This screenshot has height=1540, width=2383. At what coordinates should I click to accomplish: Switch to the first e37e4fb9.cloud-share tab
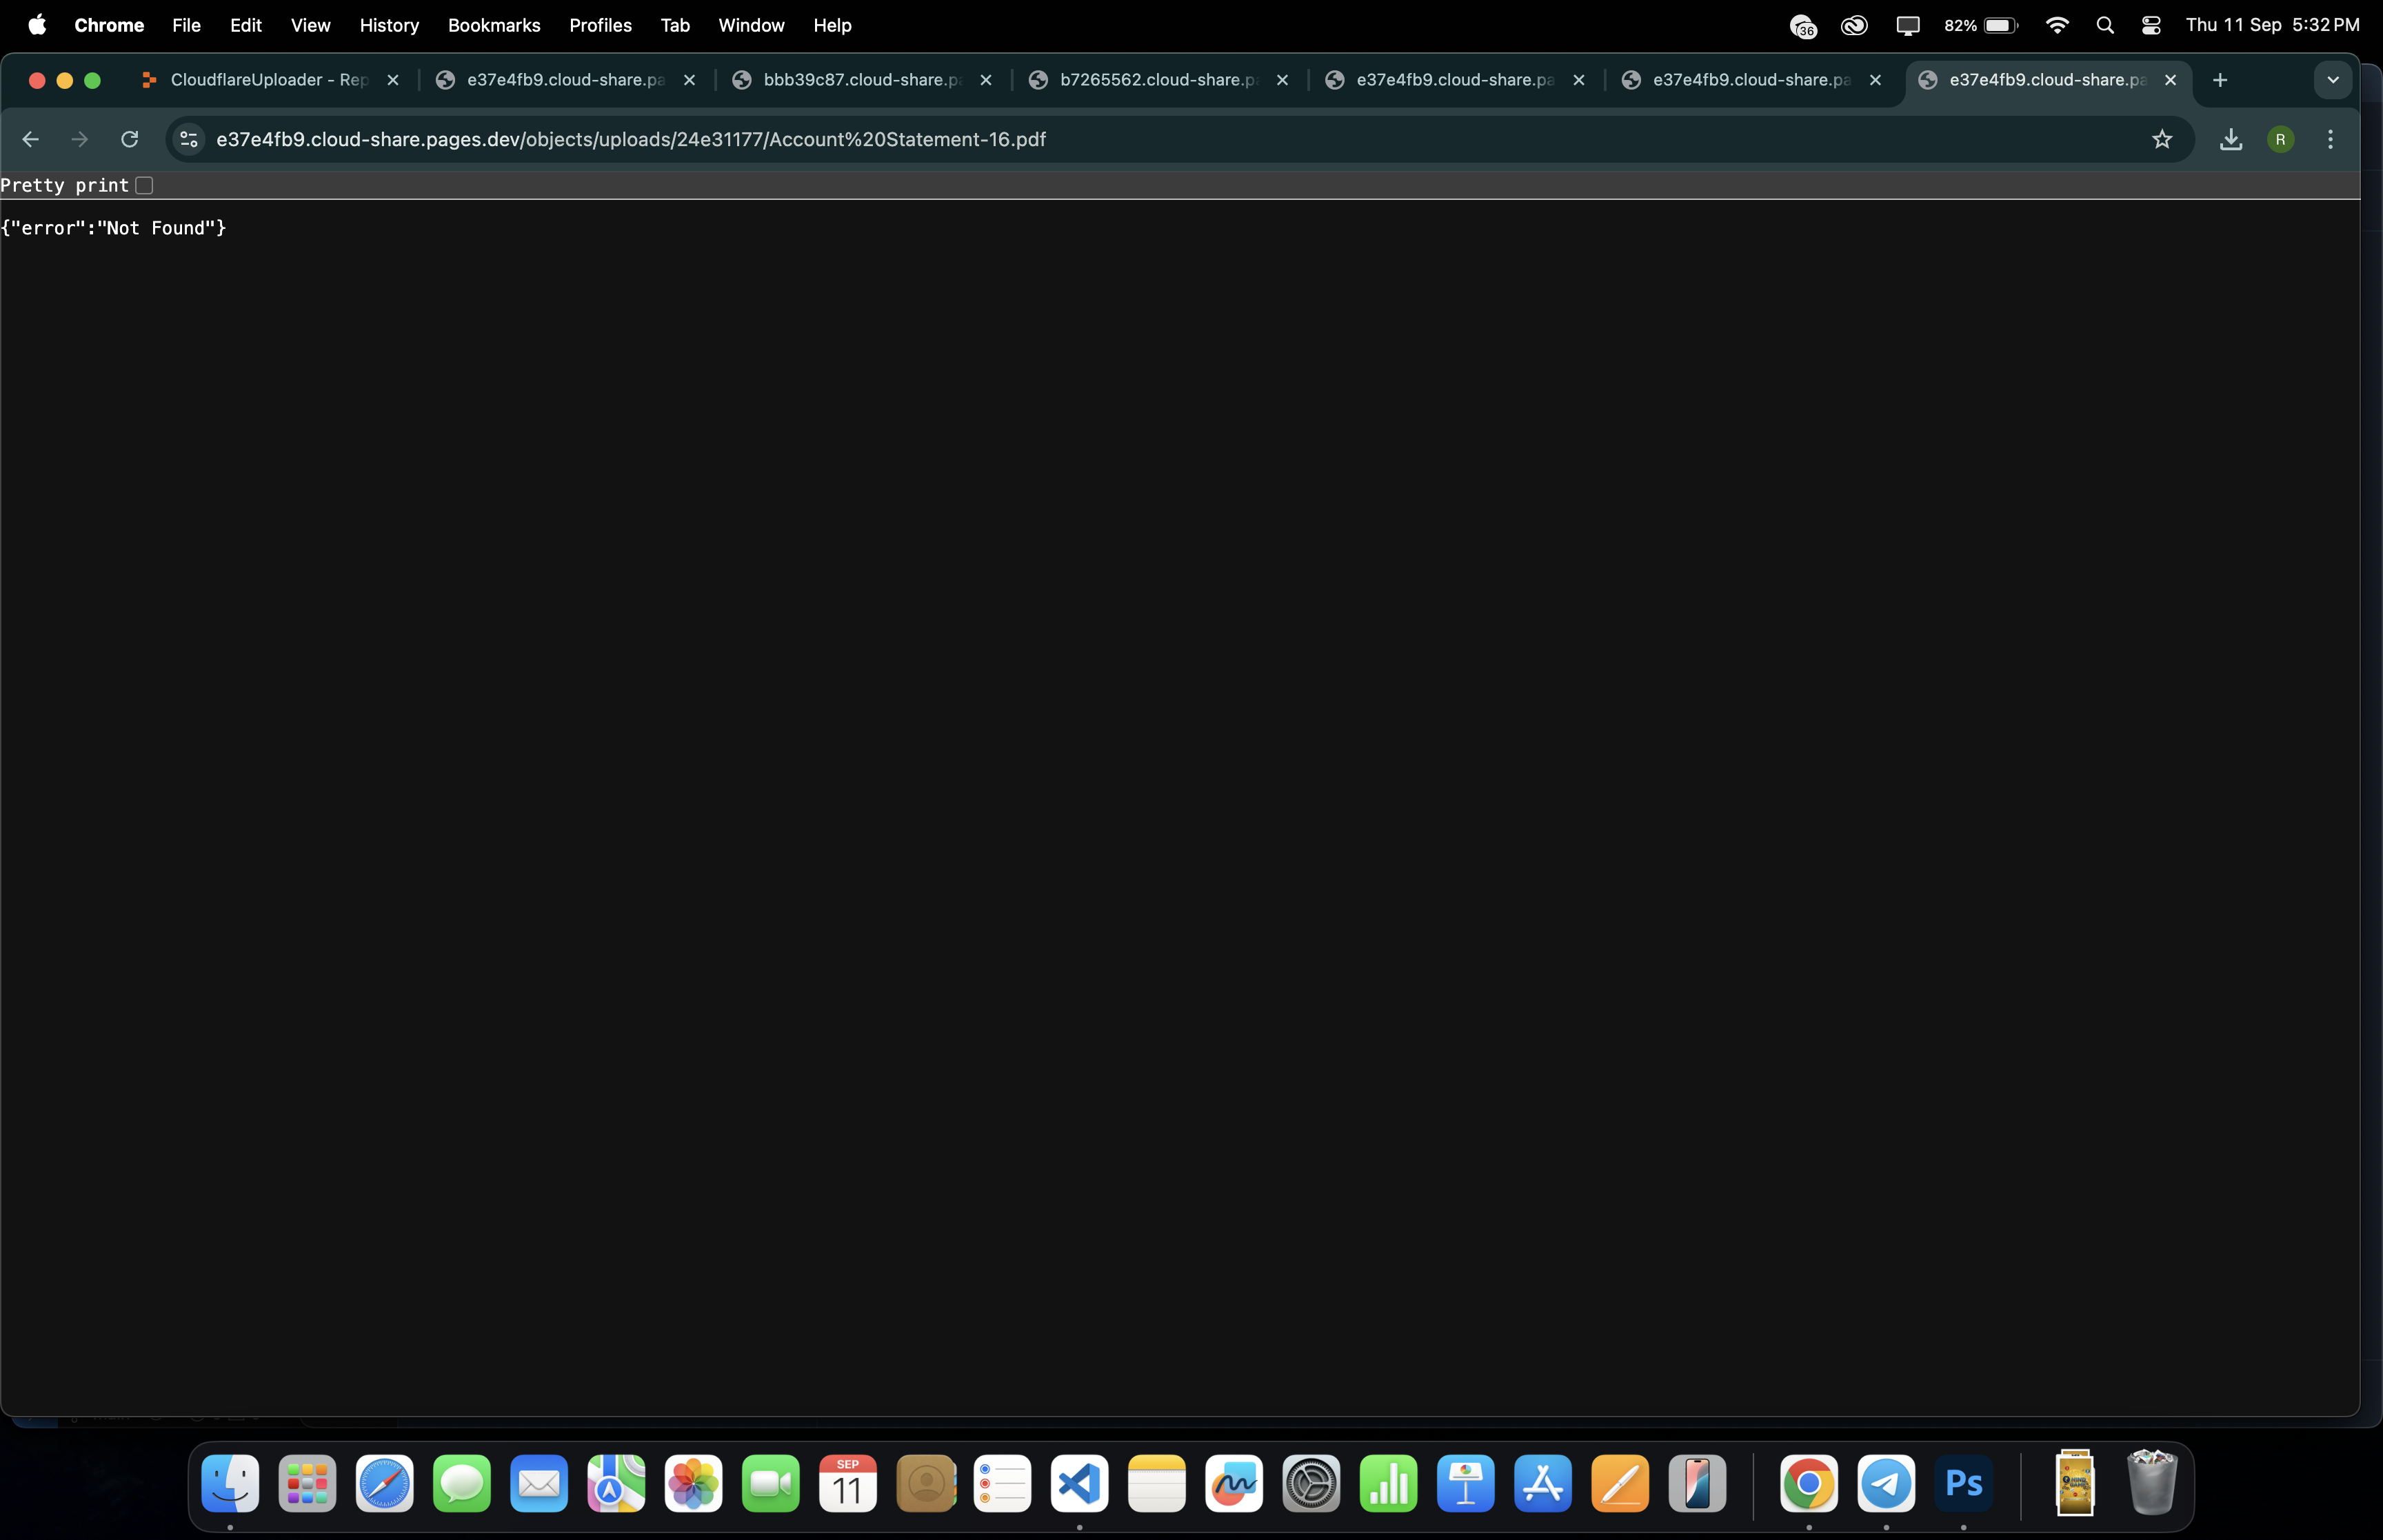[x=566, y=80]
